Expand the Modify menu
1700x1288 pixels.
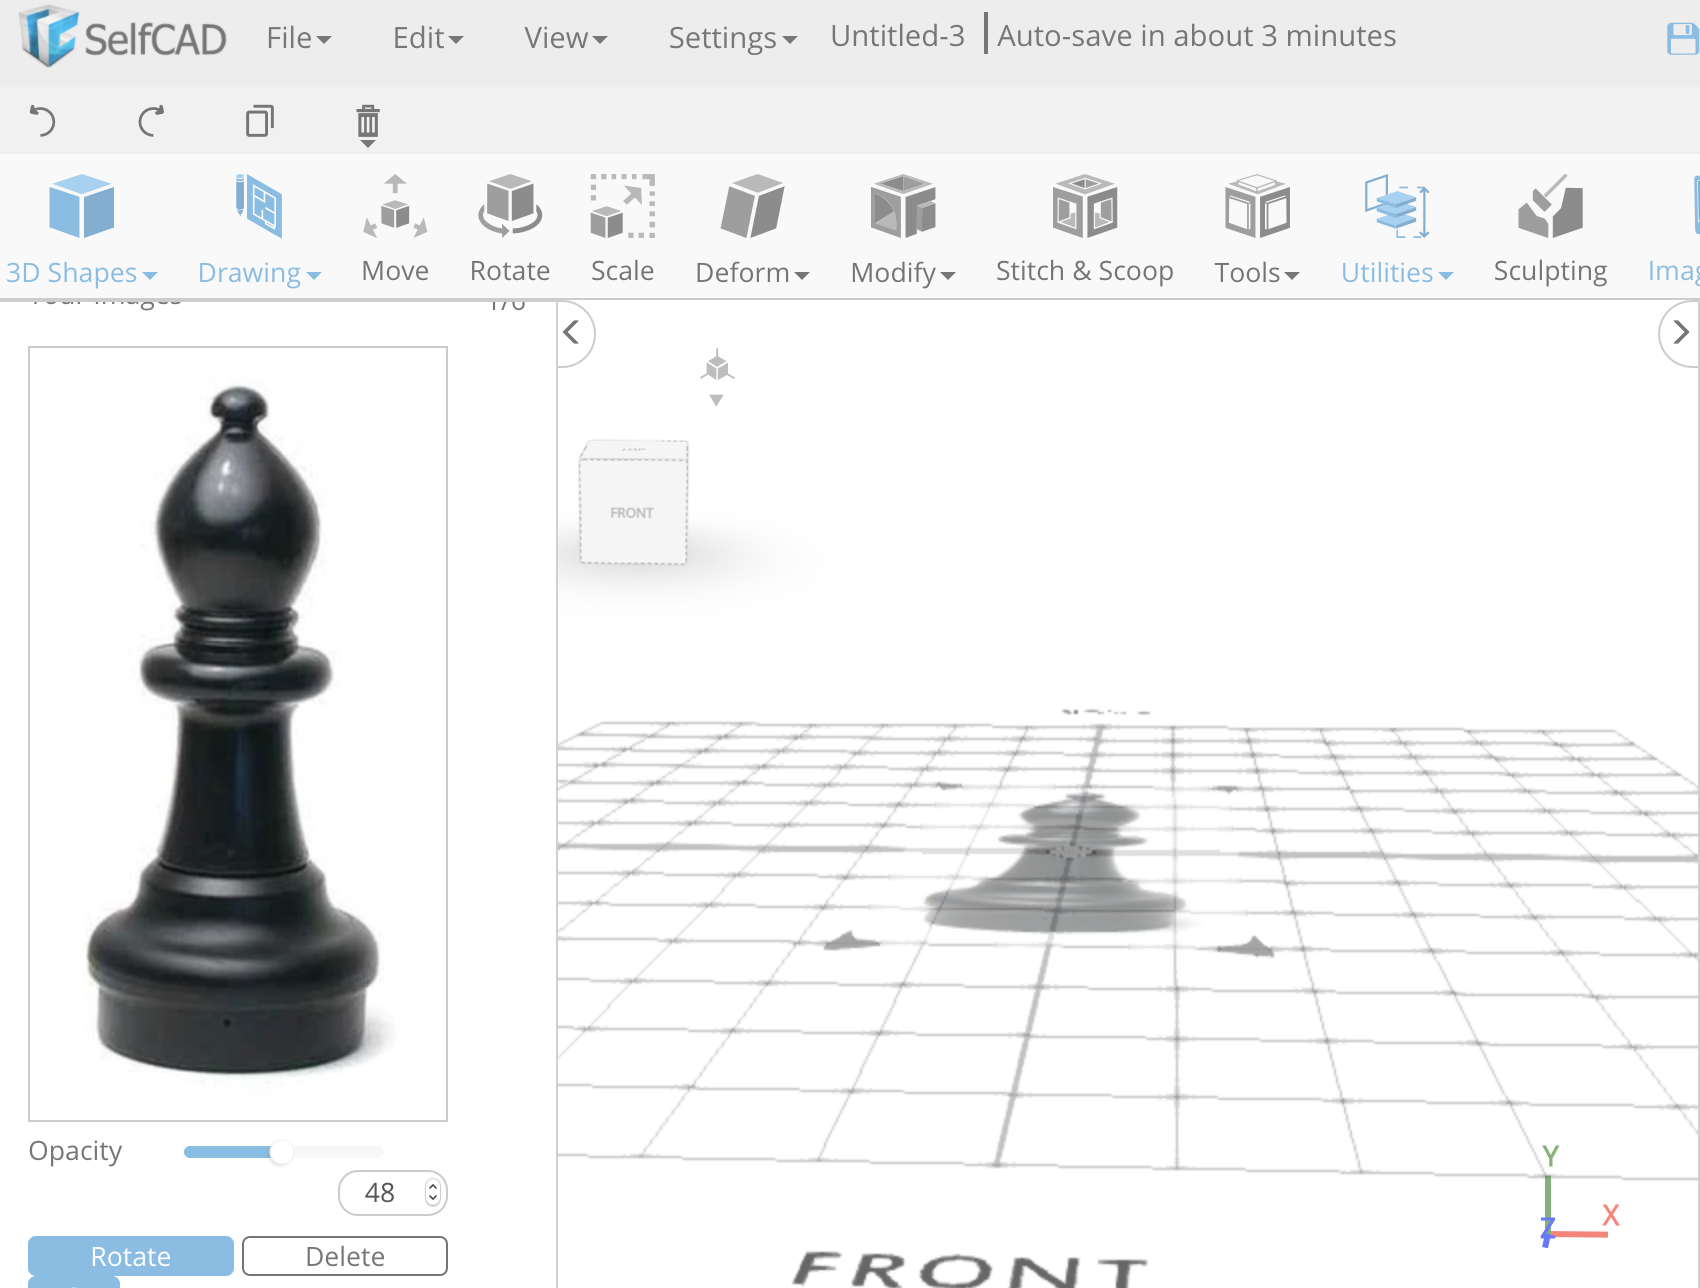pos(901,230)
